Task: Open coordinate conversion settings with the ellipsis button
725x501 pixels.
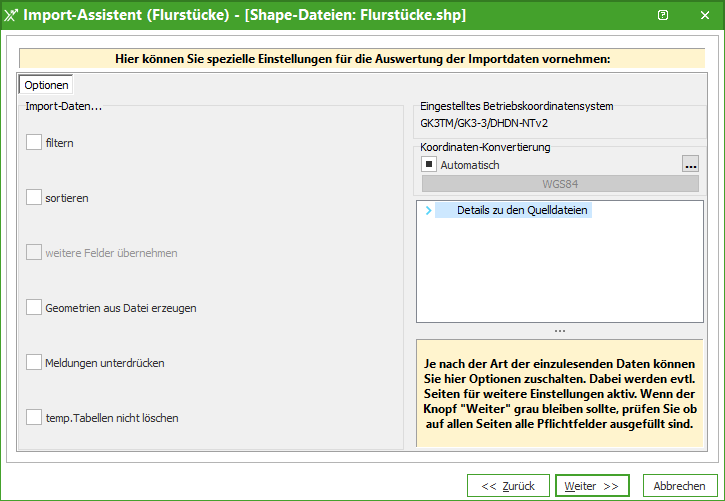Action: click(x=689, y=164)
